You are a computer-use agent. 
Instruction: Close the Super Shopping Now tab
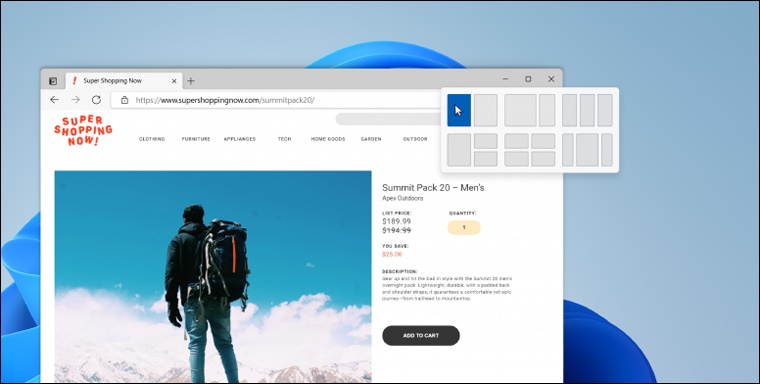click(174, 81)
